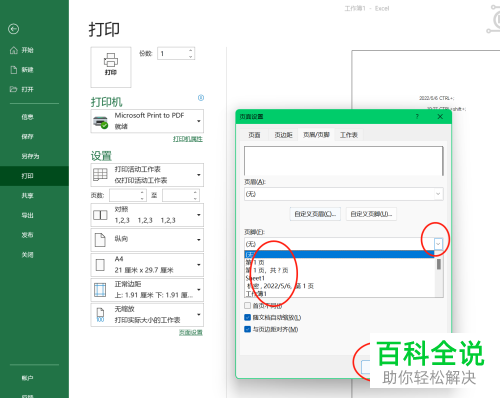Viewport: 500px width, 398px height.
Task: Open the 页眉 header combo box
Action: coord(344,194)
